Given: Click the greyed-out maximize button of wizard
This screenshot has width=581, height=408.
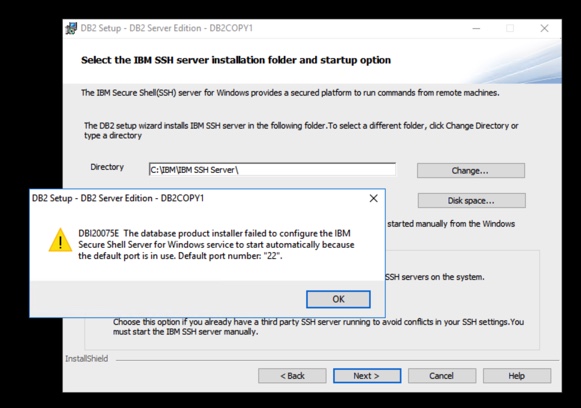Looking at the screenshot, I should point(510,29).
